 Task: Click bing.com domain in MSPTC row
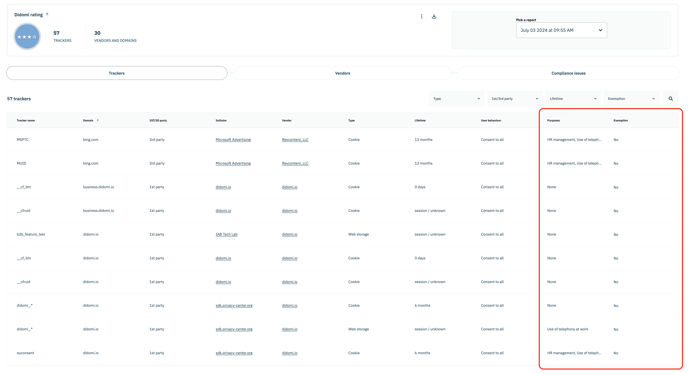click(90, 140)
